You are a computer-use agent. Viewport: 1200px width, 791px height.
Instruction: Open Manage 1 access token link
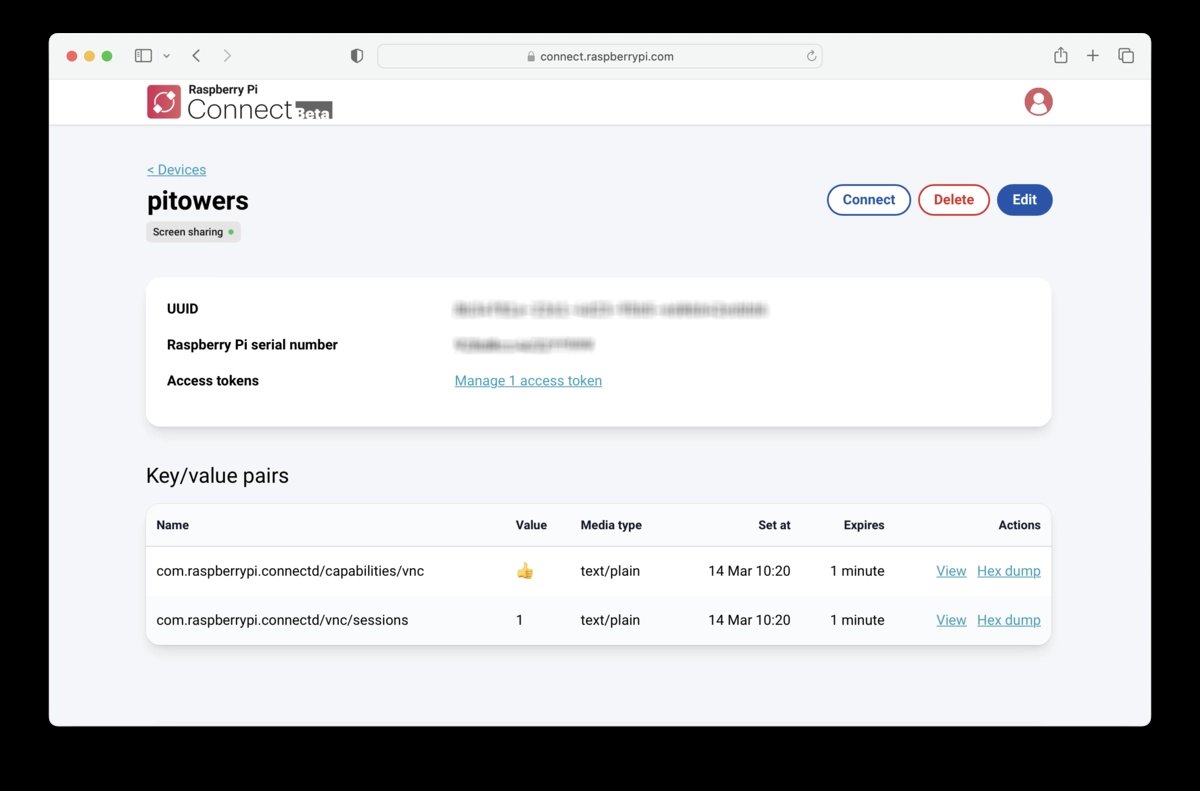528,381
